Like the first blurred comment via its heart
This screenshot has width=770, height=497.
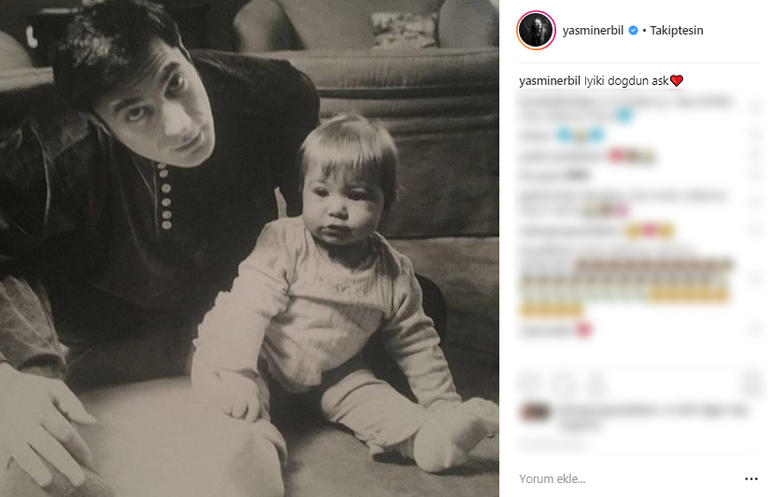tap(755, 108)
